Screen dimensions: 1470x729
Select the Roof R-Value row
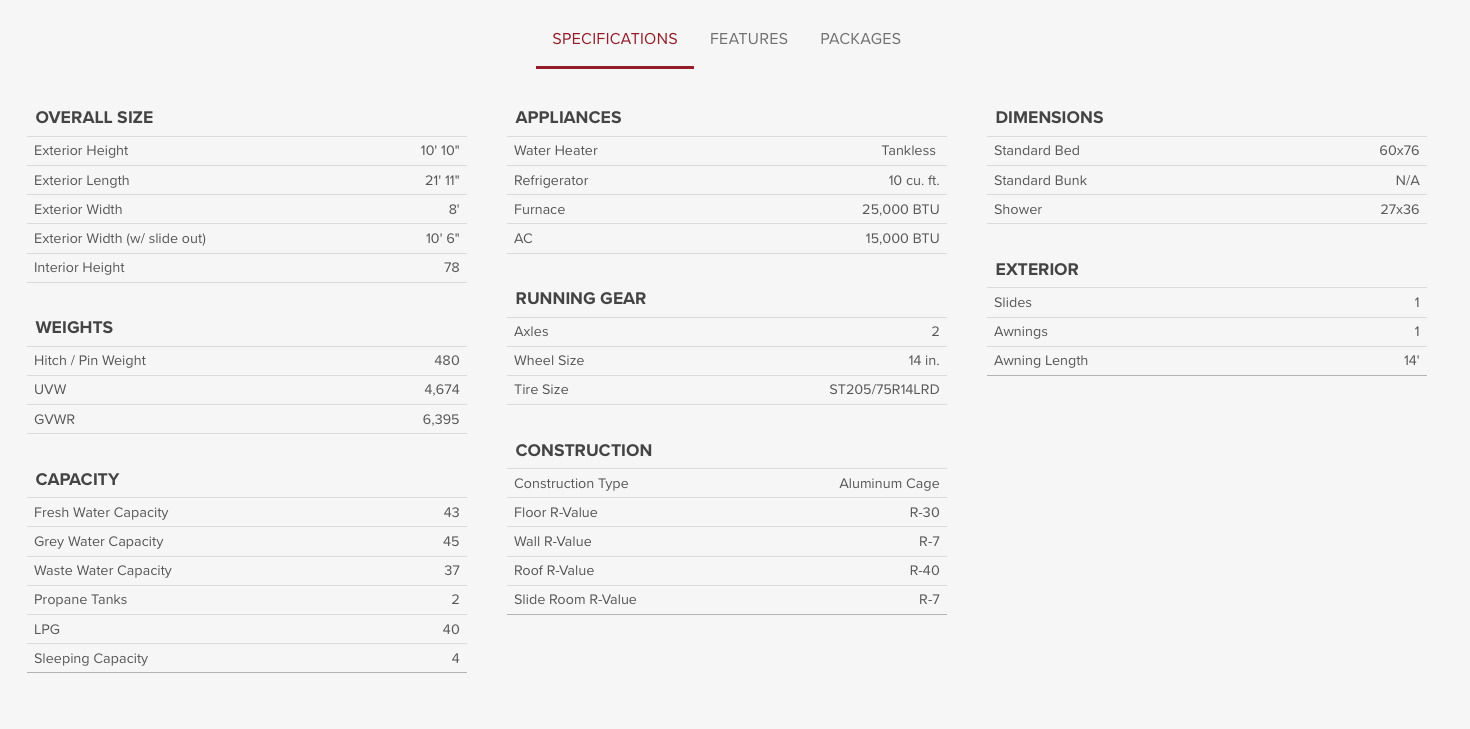pyautogui.click(x=727, y=571)
